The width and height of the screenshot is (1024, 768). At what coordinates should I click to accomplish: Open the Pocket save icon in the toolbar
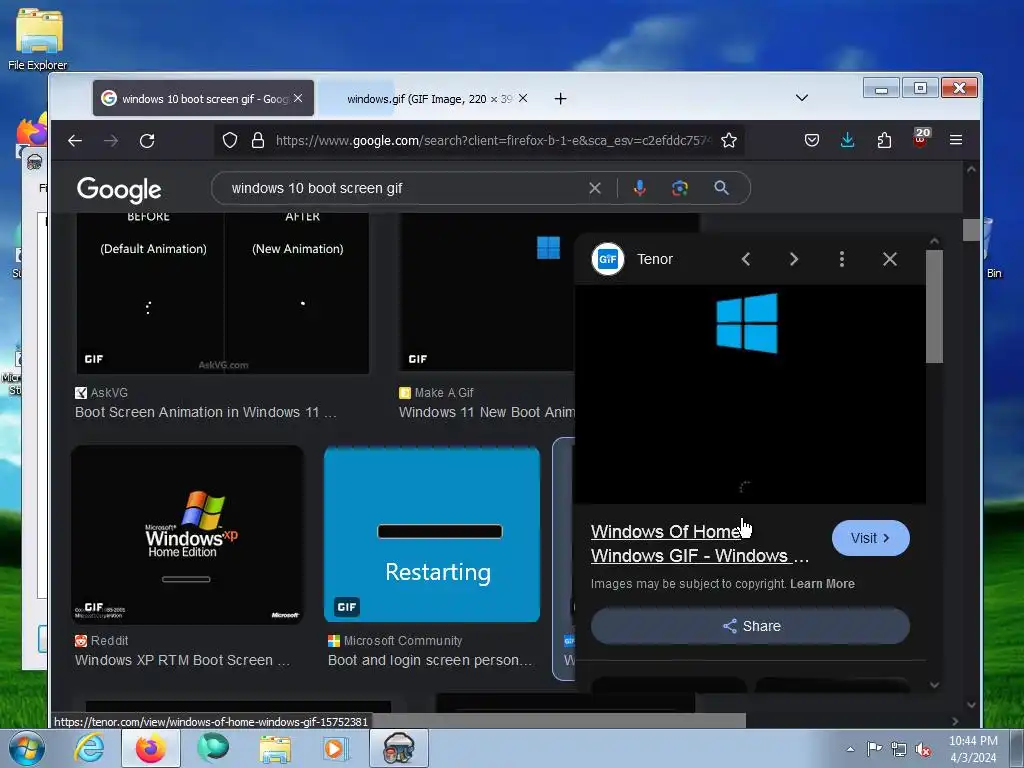[812, 140]
